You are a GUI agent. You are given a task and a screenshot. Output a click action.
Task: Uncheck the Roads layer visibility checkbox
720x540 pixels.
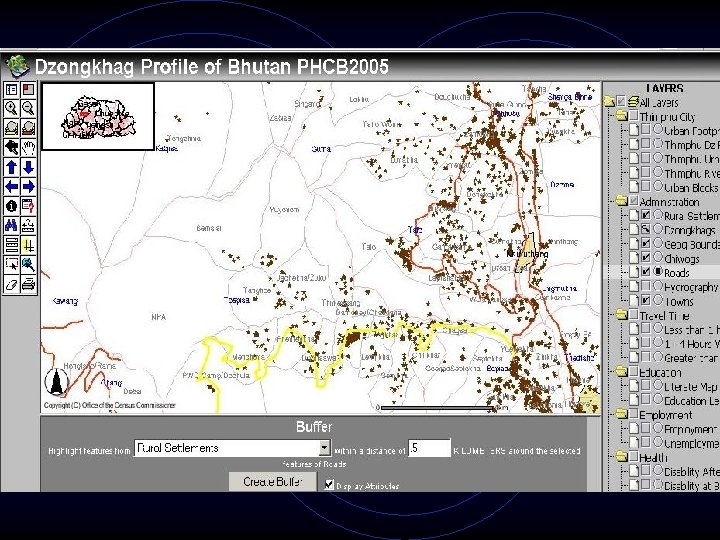[x=646, y=271]
